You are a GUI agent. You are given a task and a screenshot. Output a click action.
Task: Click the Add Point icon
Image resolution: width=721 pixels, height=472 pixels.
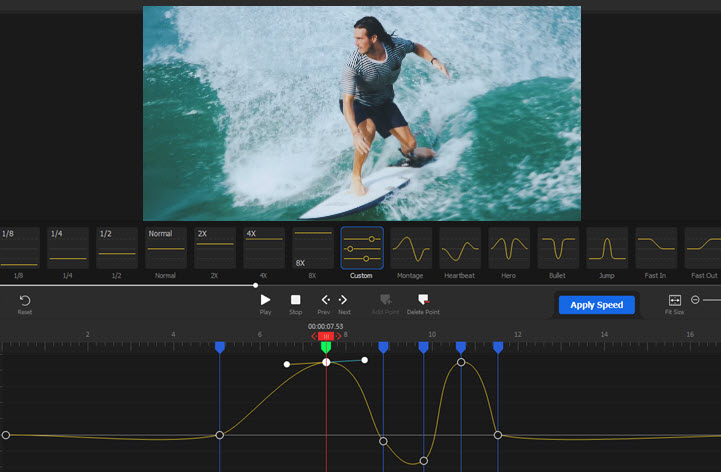(x=386, y=300)
